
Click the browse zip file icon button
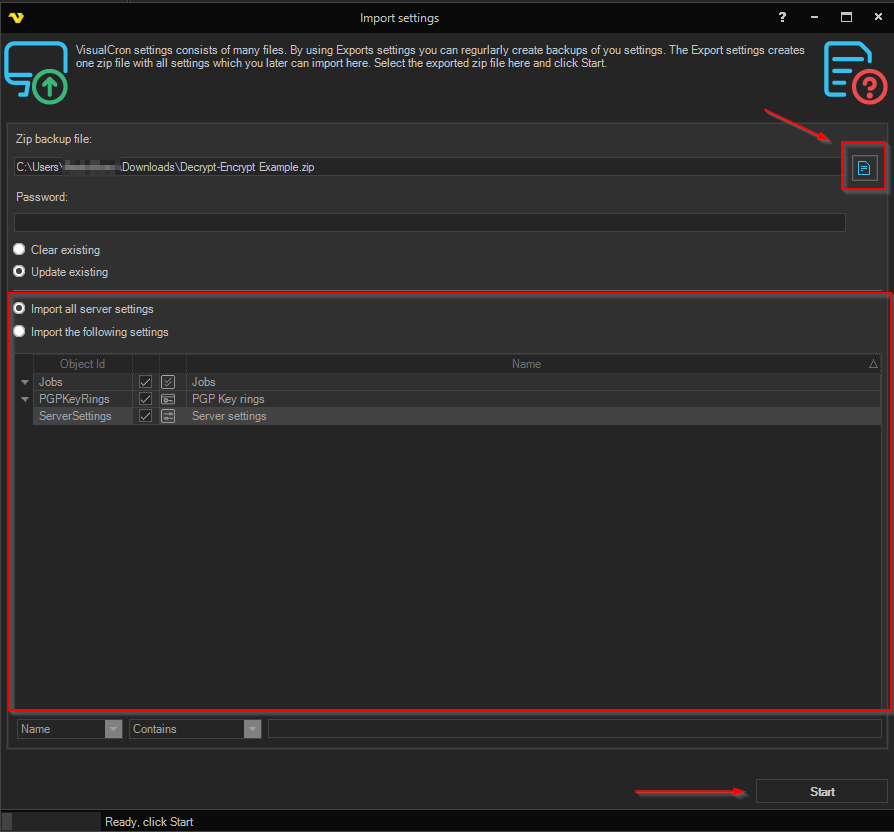pyautogui.click(x=864, y=168)
